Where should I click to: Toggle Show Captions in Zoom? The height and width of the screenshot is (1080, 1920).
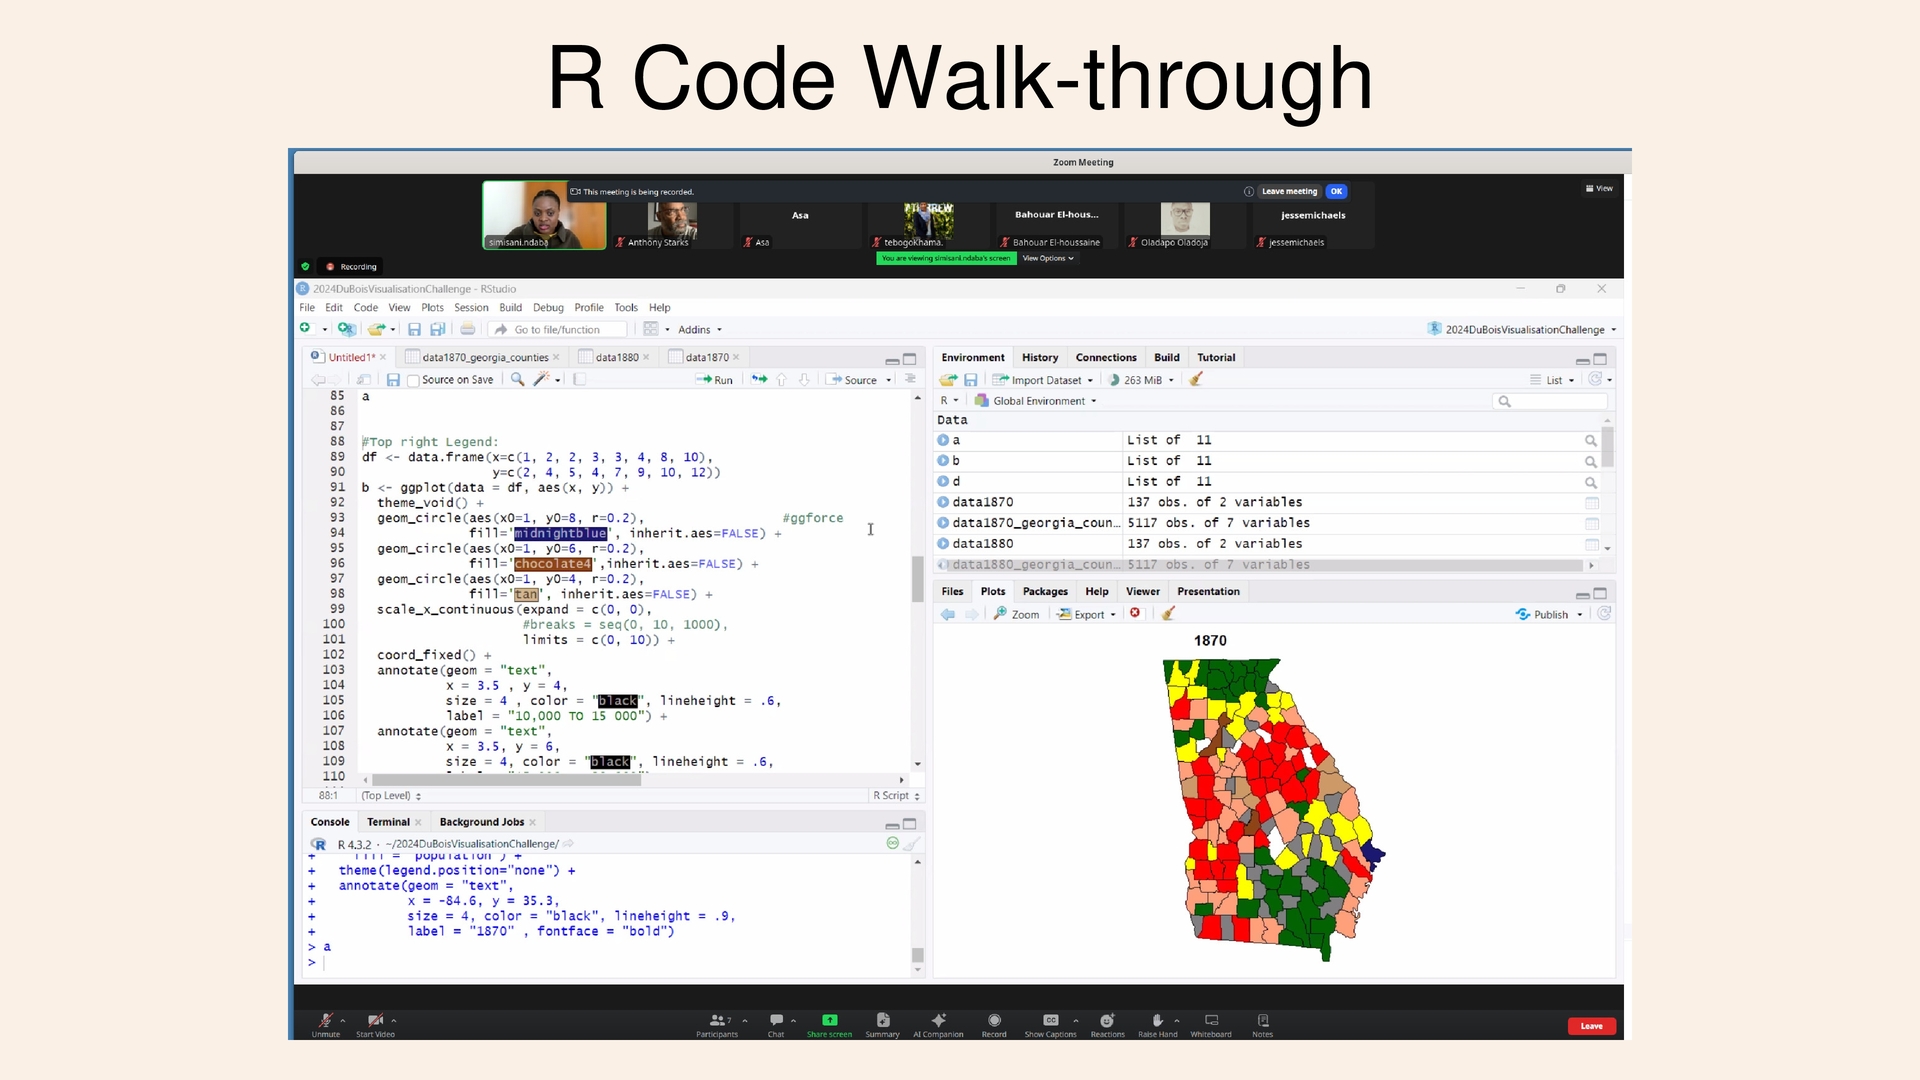point(1050,1024)
